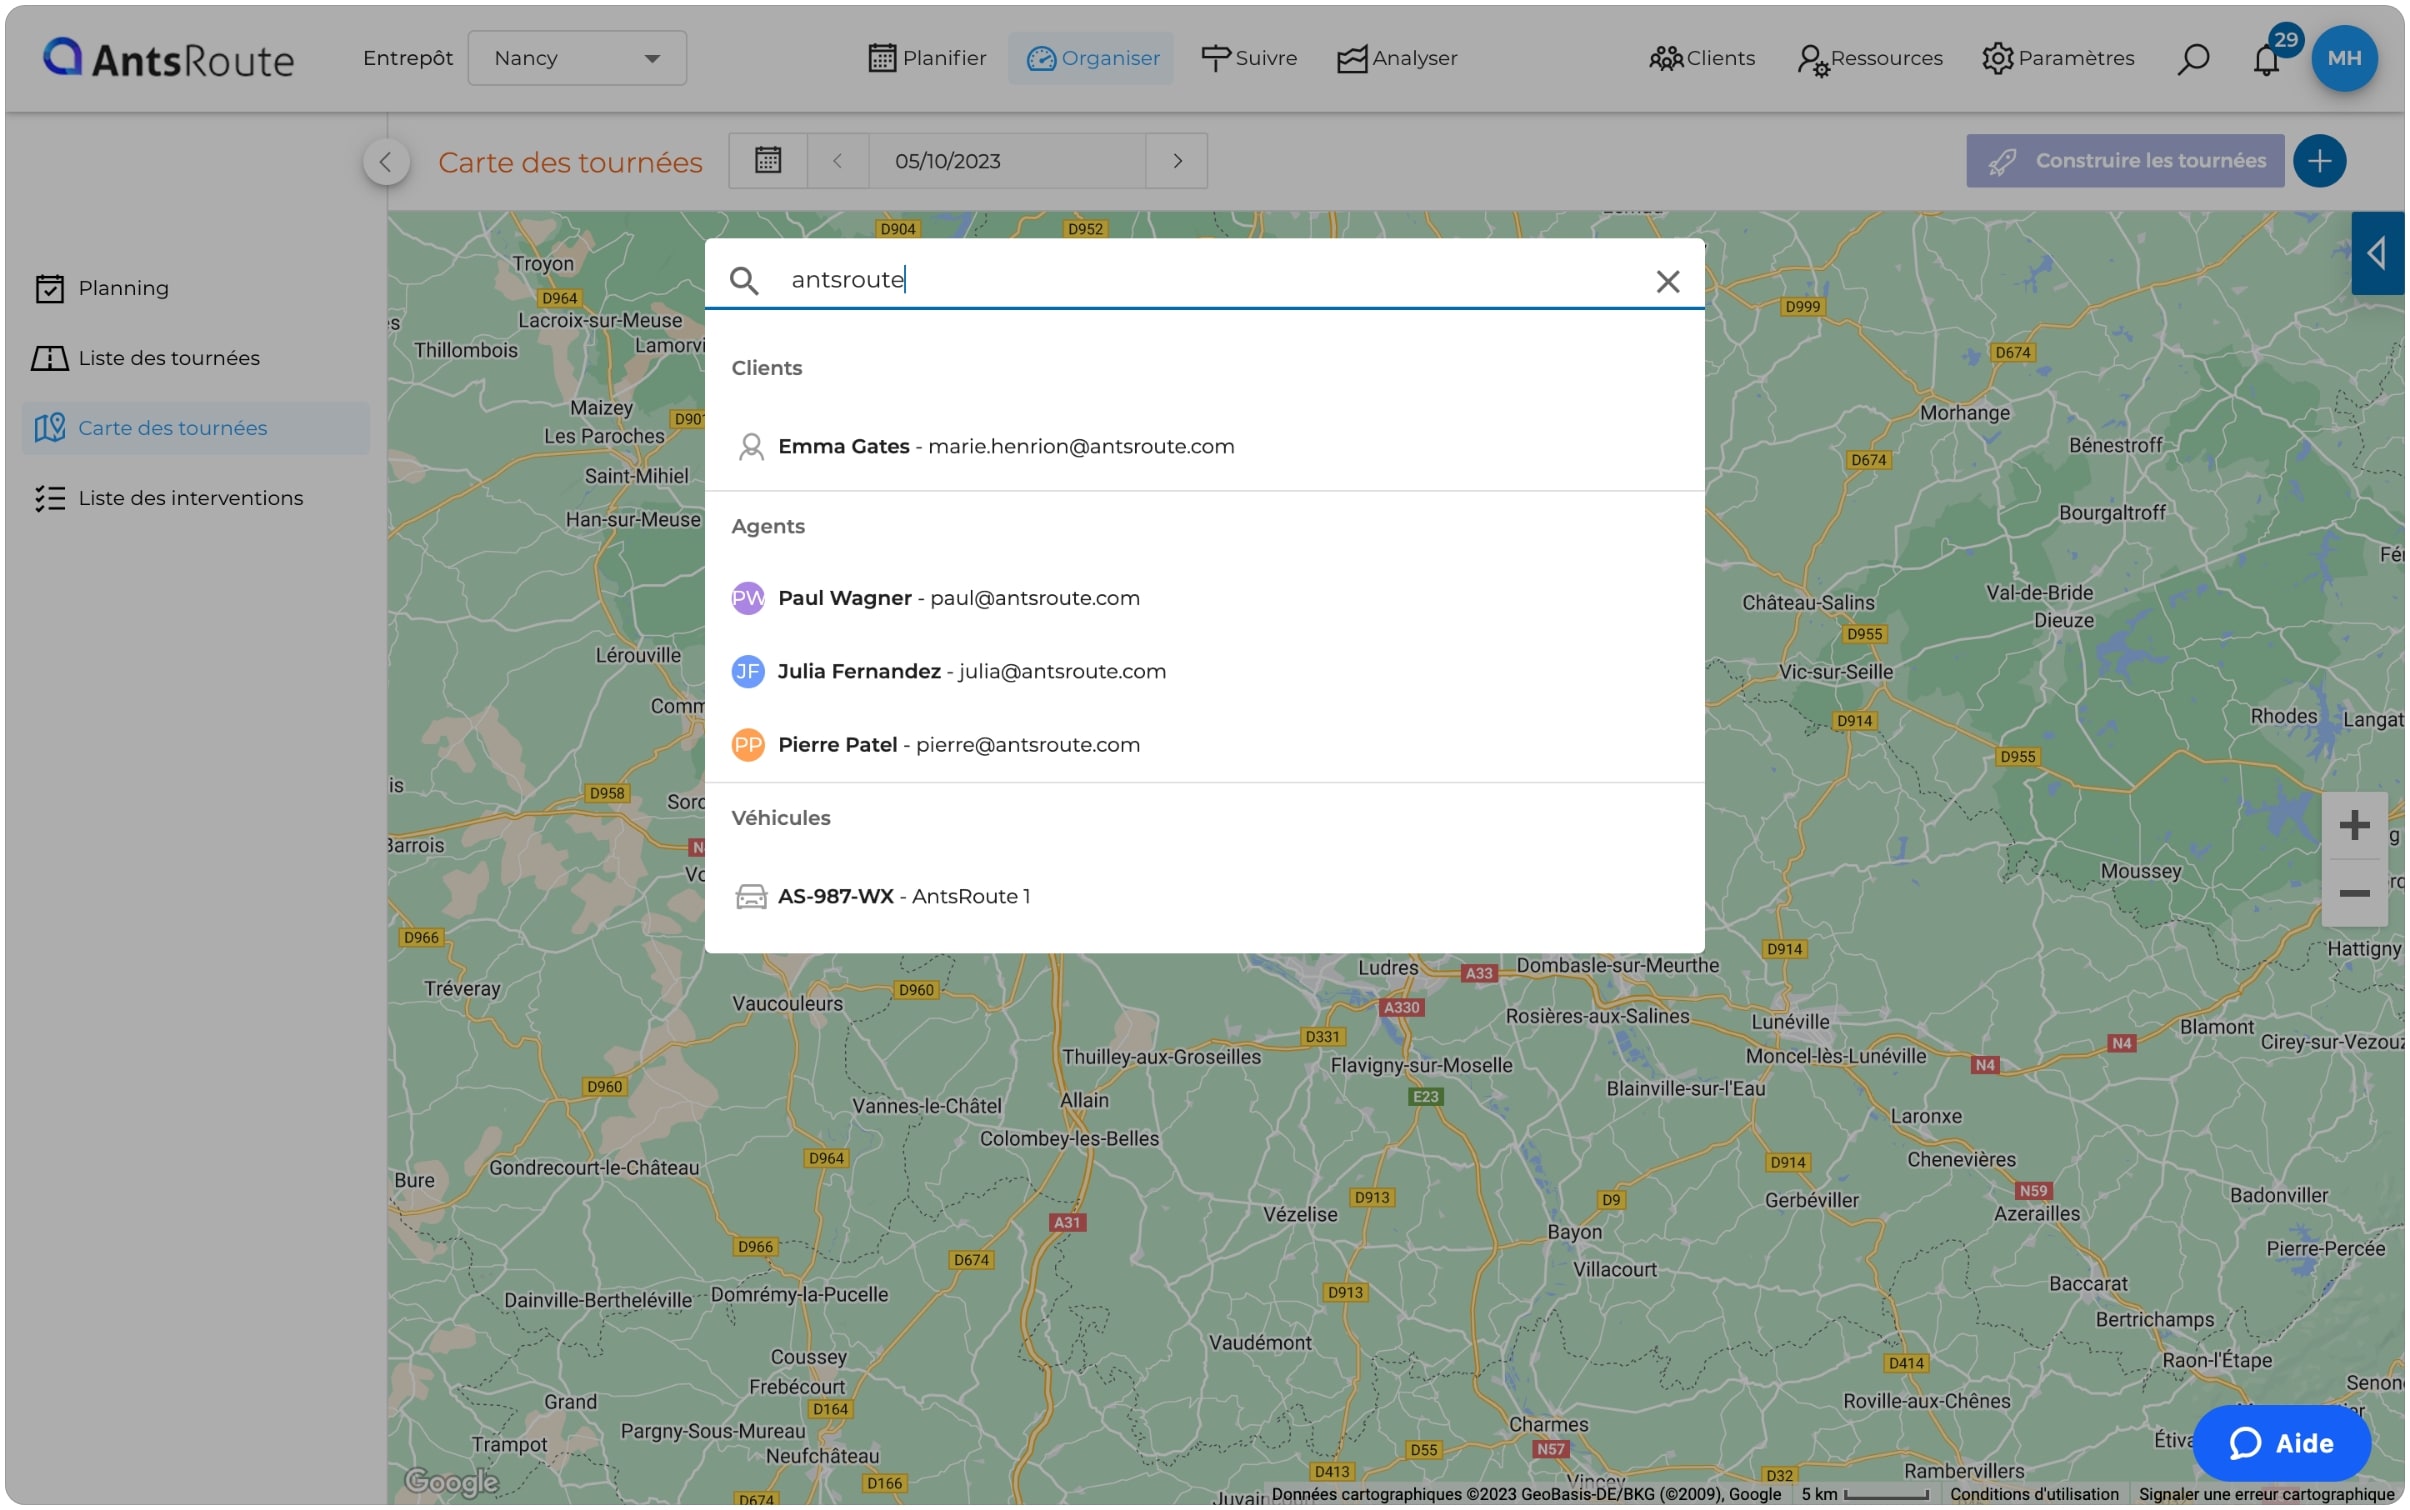Click the person icon beside Emma Gates
The height and width of the screenshot is (1510, 2410).
pyautogui.click(x=751, y=446)
